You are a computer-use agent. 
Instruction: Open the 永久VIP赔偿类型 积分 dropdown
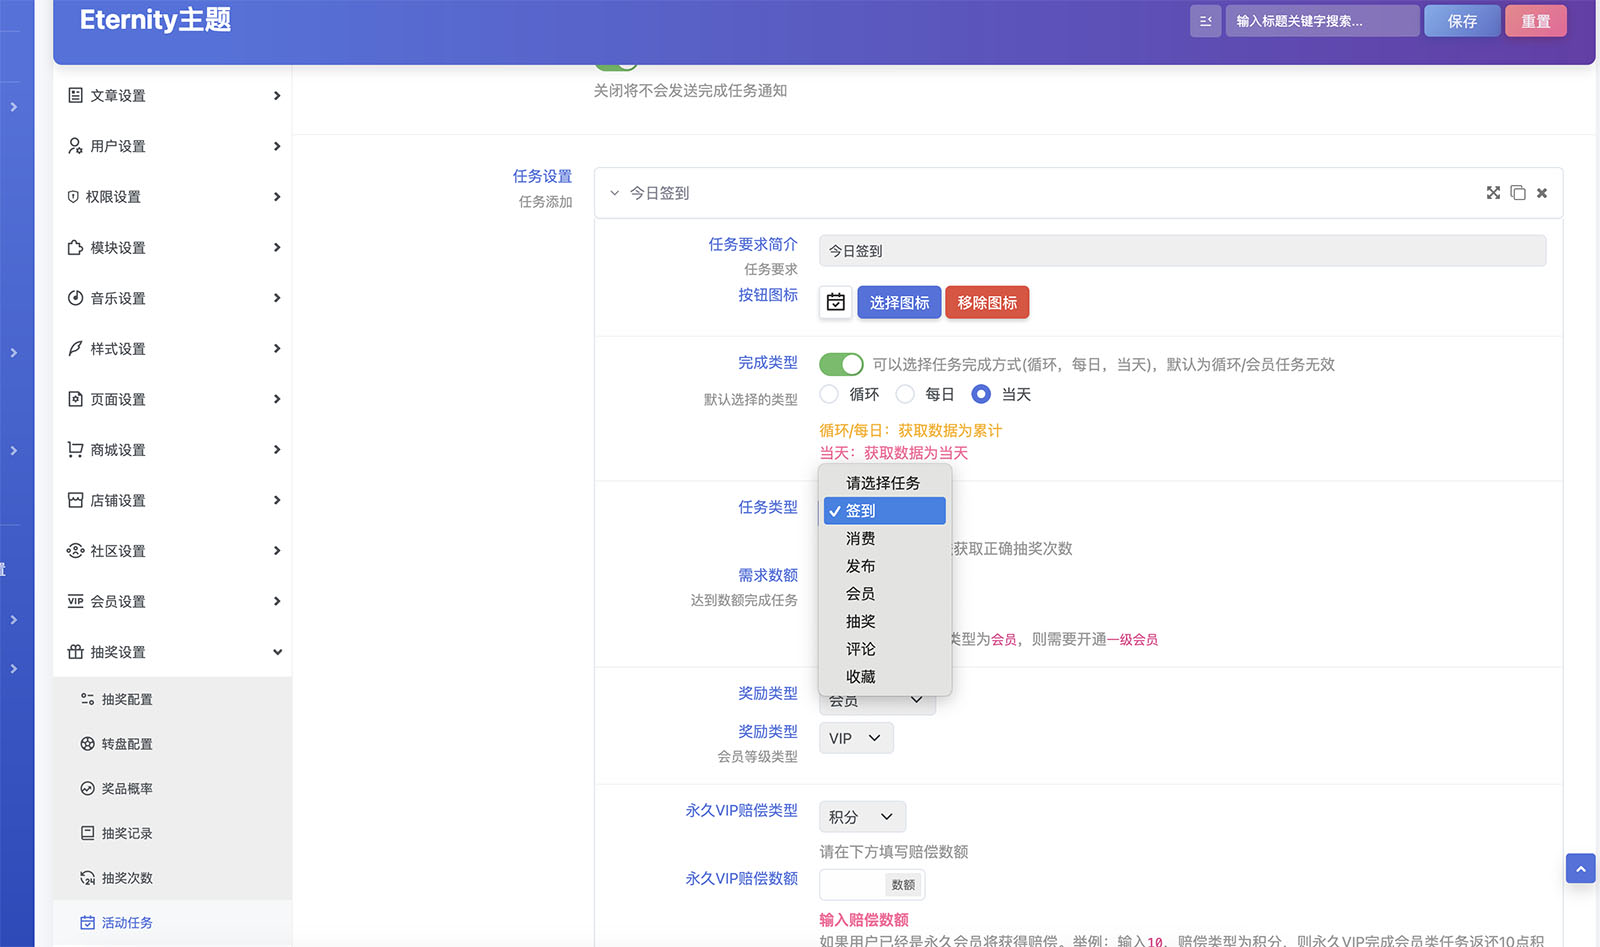862,817
